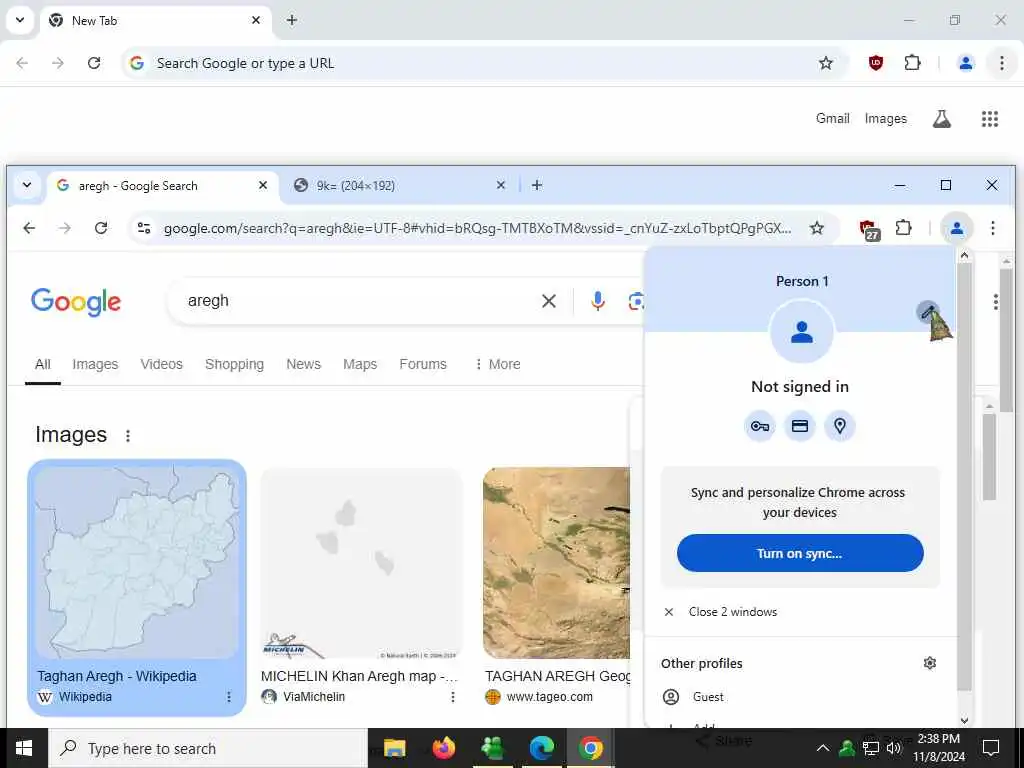
Task: Switch to the 9k= (204×192) tab
Action: (399, 185)
